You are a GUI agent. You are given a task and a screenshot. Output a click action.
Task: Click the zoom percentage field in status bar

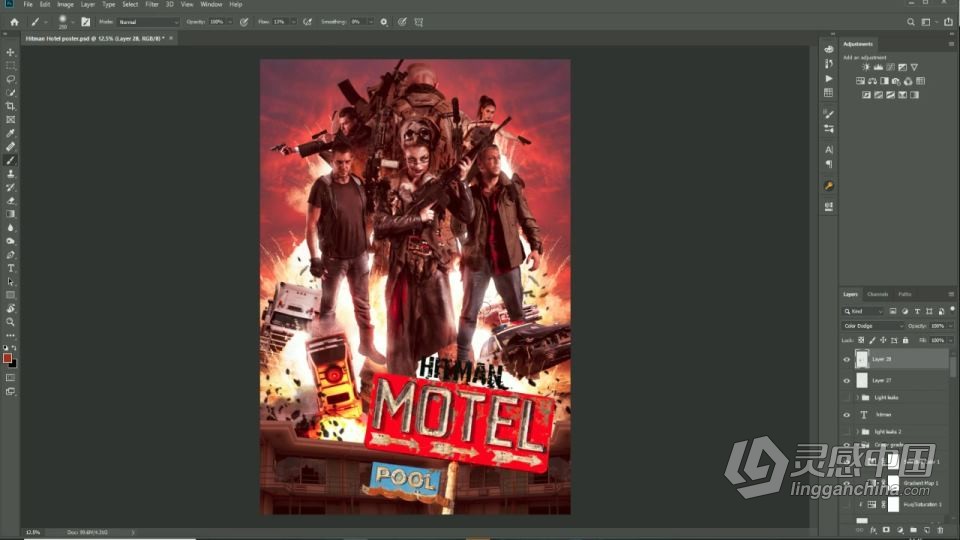pos(34,533)
